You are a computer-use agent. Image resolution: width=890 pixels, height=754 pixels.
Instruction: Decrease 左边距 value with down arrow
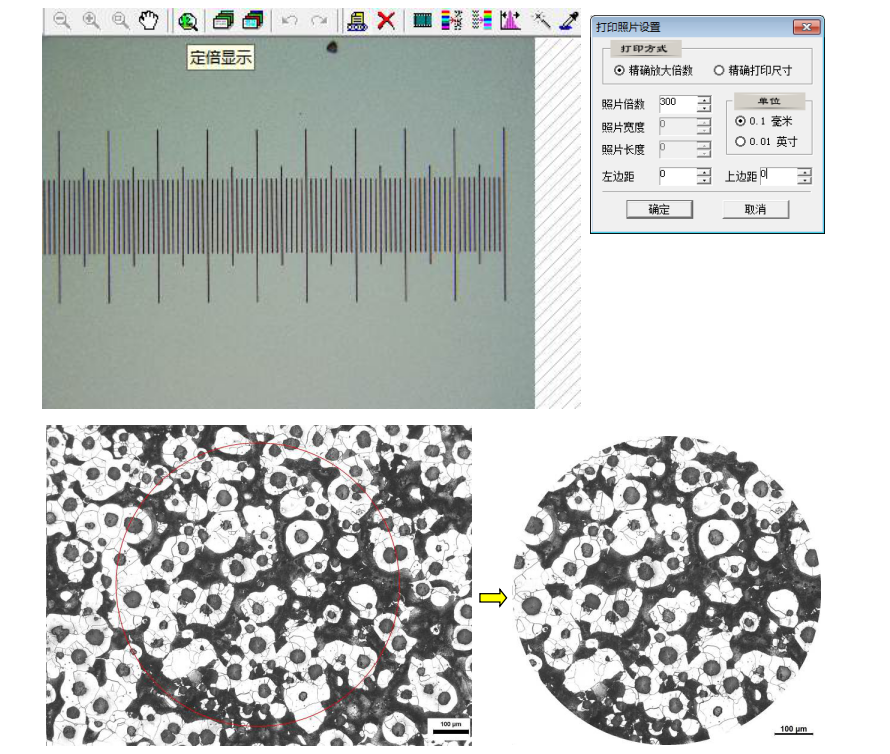coord(704,181)
